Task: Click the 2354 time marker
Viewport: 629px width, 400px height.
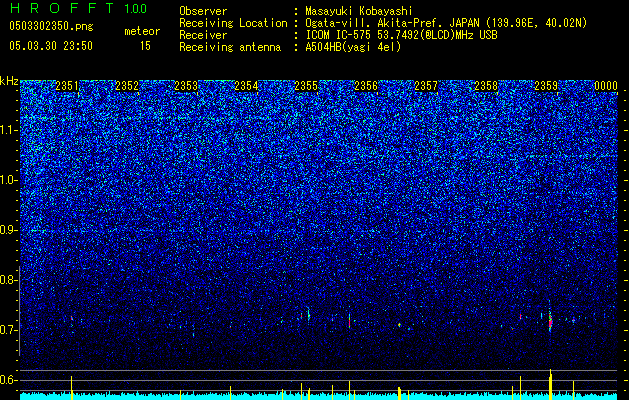Action: point(246,86)
